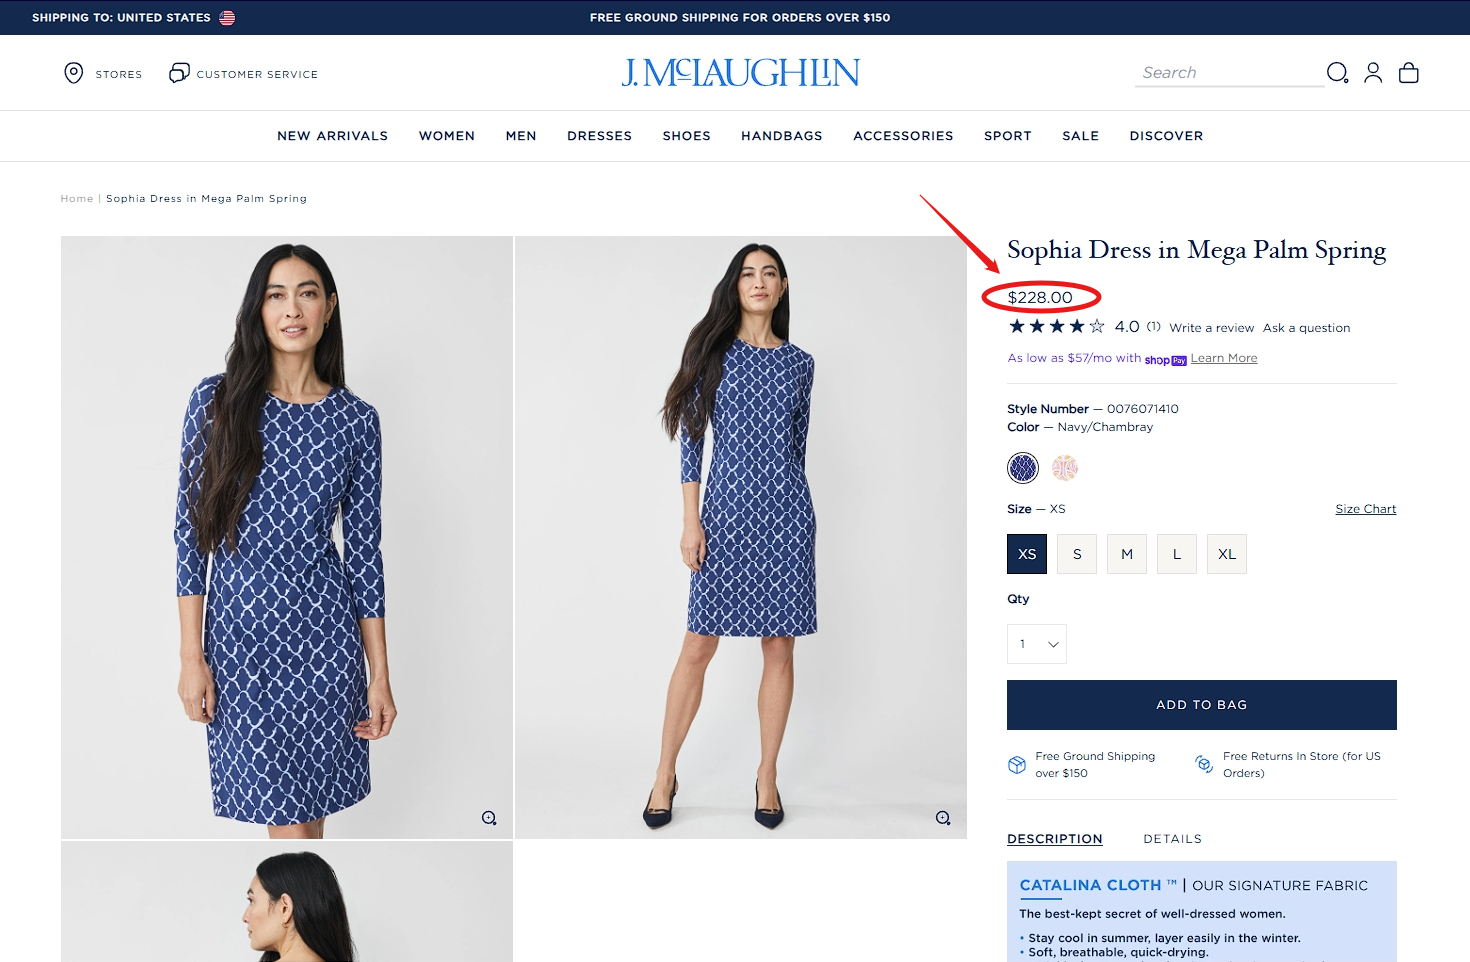Click the Search input field

point(1228,73)
